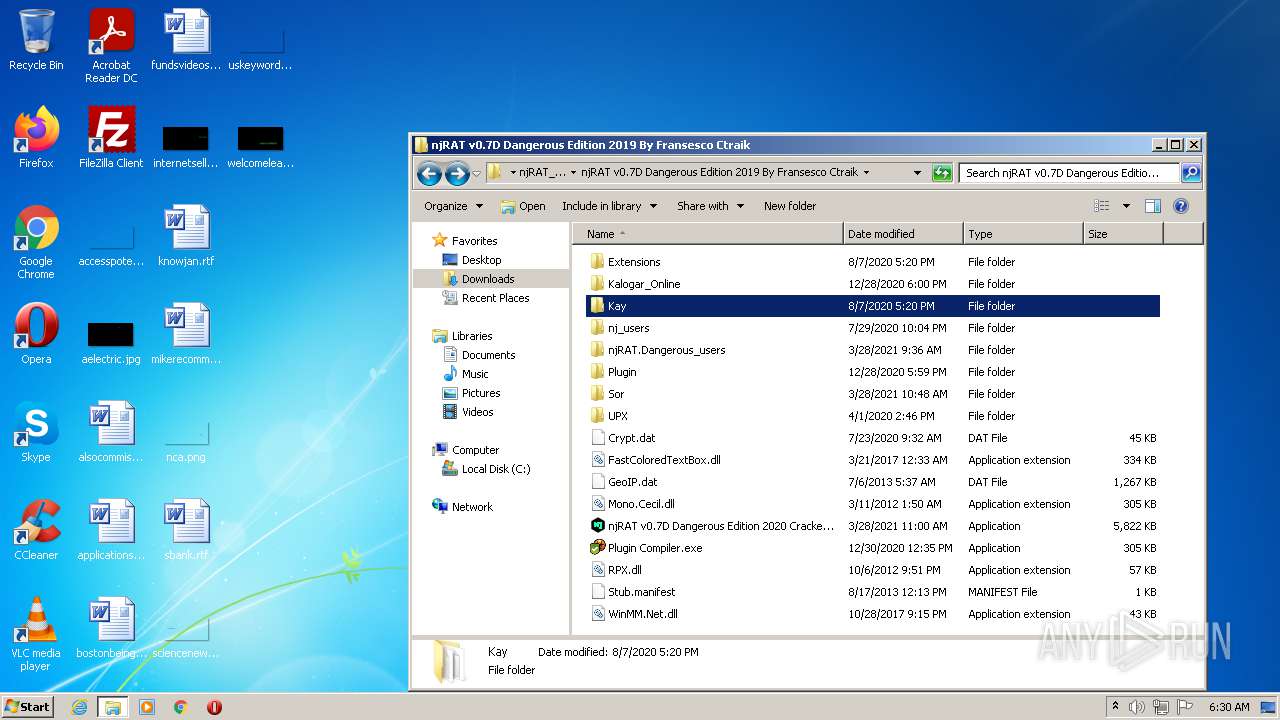Screen dimensions: 1280x720
Task: Launch Acrobat Reader DC from desktop
Action: click(111, 46)
